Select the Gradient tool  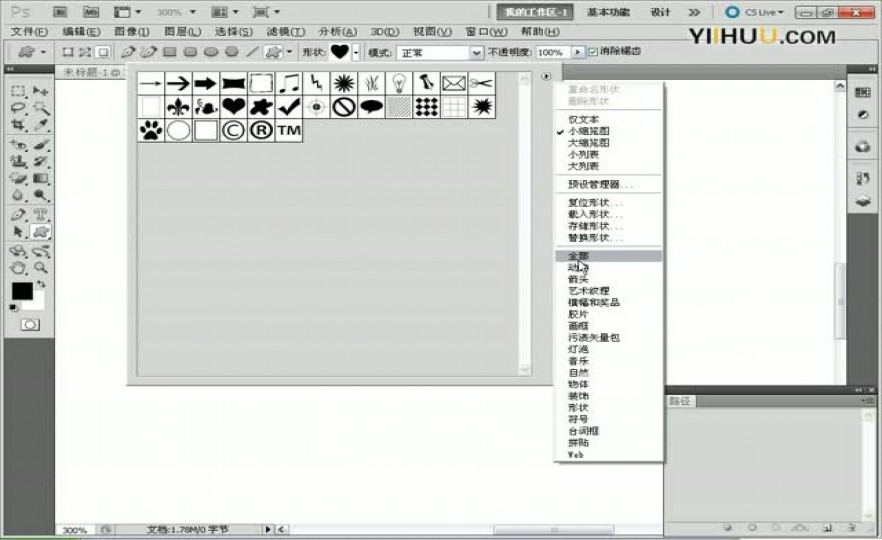coord(40,178)
